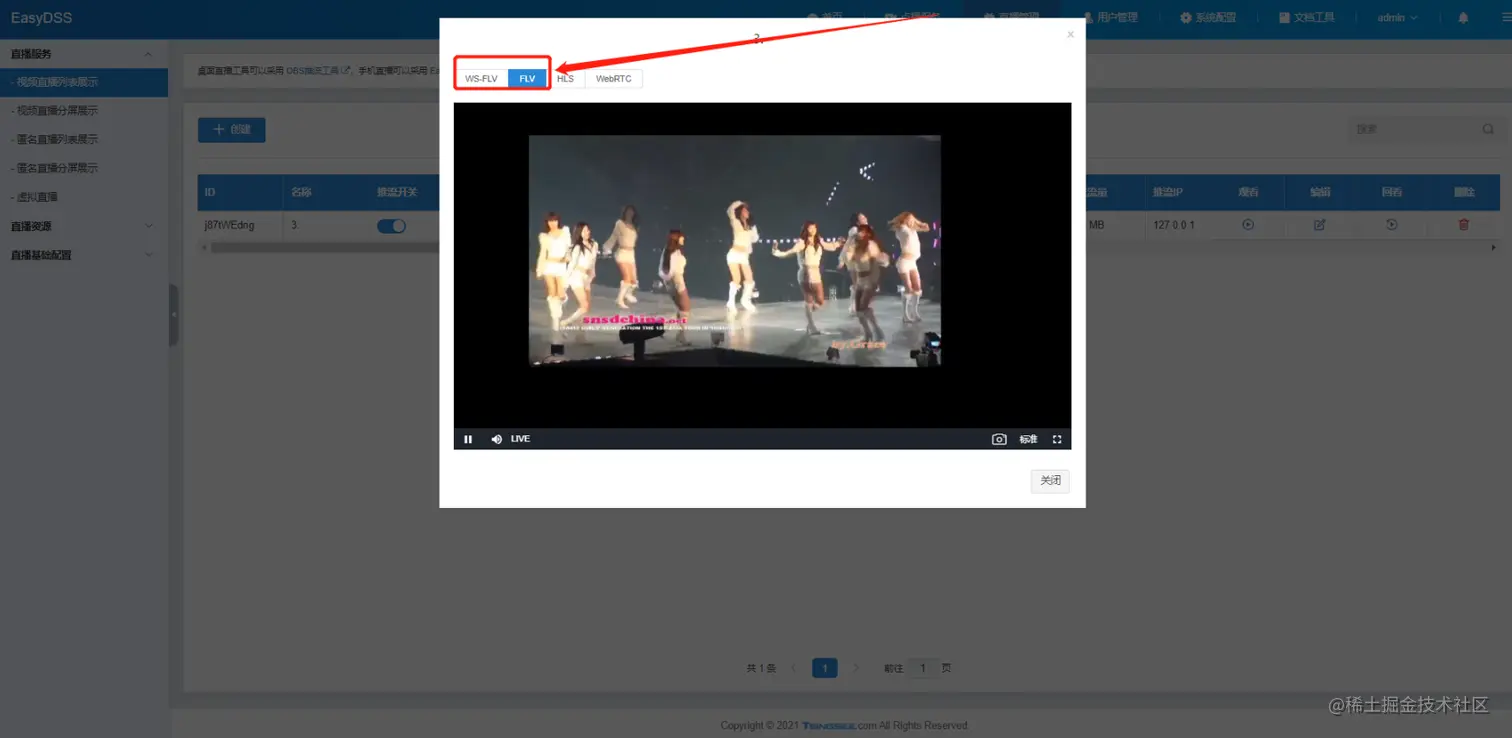Open 匿名直播分屏展示 in sidebar
This screenshot has height=738, width=1512.
84,168
